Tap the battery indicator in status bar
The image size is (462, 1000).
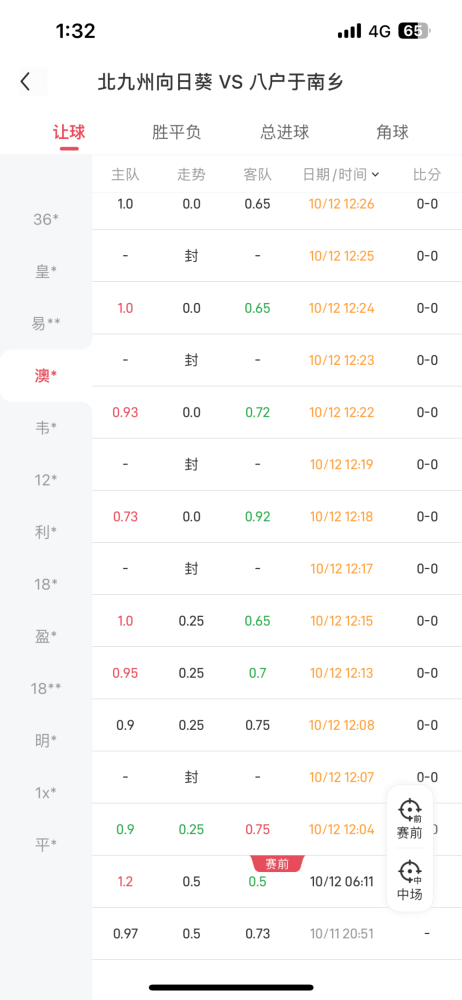pos(414,31)
